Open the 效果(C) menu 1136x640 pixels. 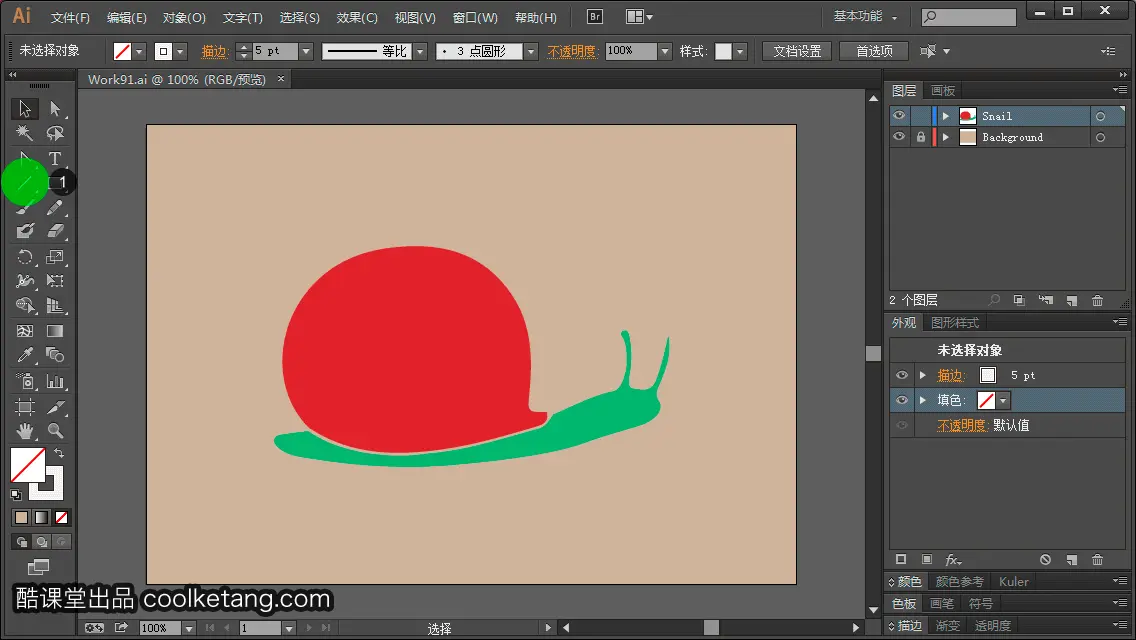[357, 17]
